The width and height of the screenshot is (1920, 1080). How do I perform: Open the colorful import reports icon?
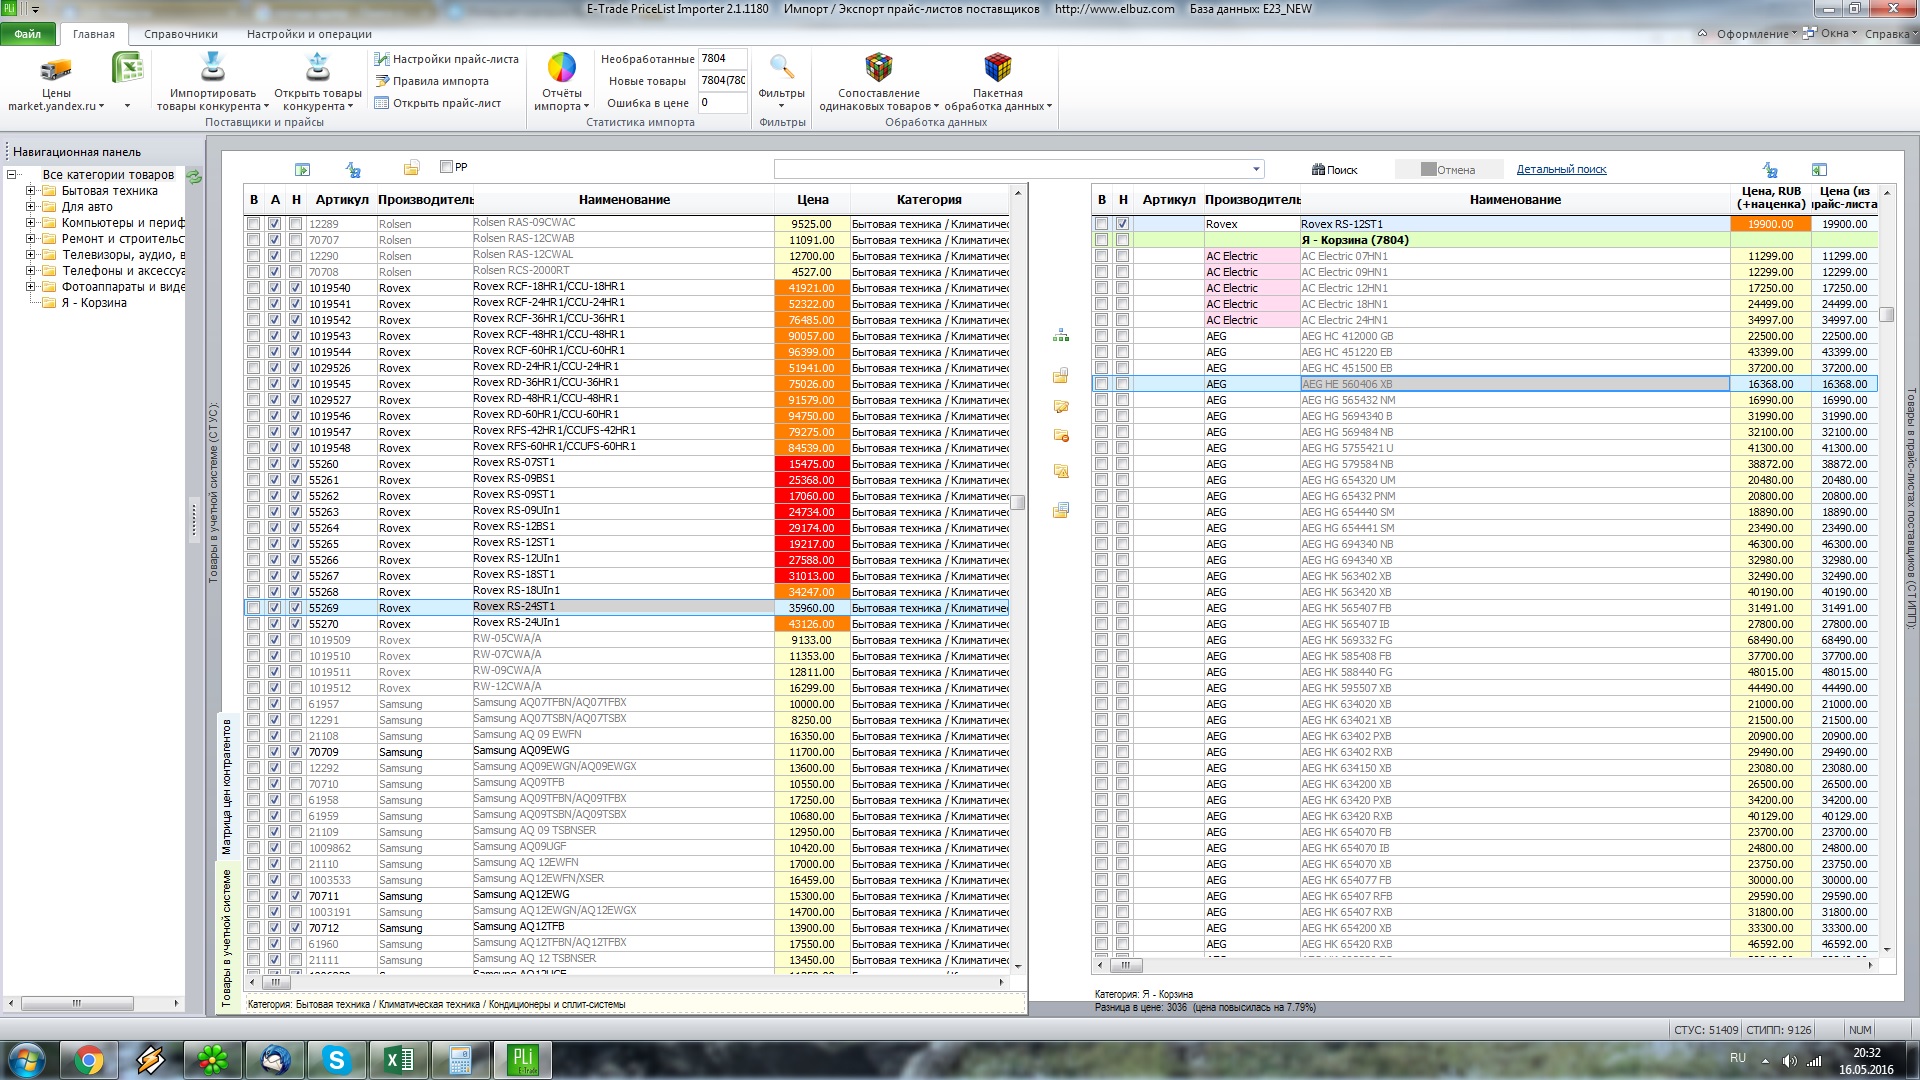(562, 67)
